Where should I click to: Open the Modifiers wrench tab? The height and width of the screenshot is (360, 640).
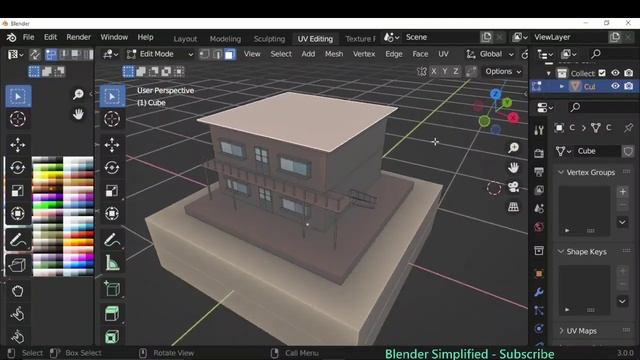point(539,292)
